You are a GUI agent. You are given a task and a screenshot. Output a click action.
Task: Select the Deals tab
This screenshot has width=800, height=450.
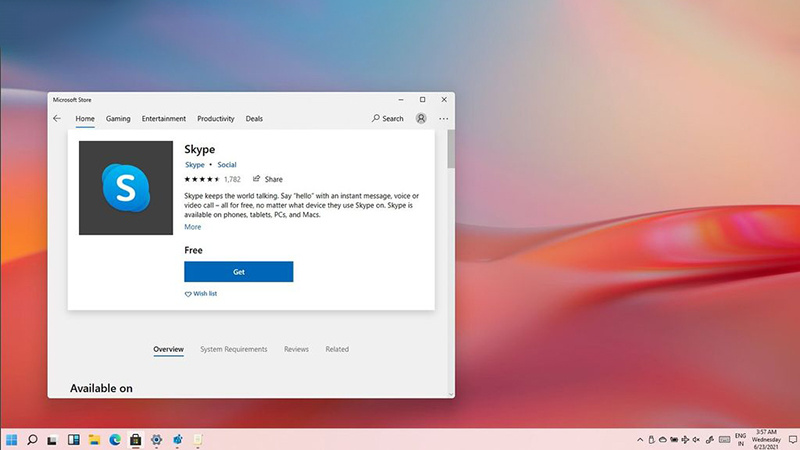click(x=254, y=118)
